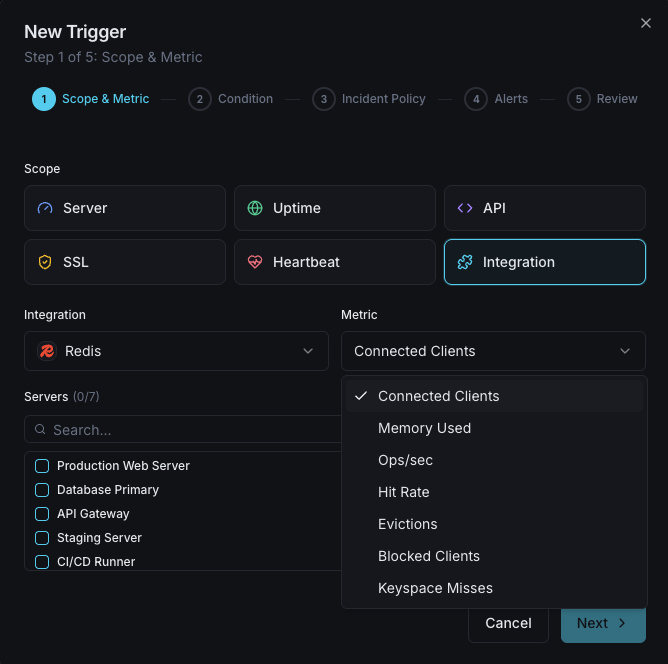
Task: Select Connected Clients option in list
Action: (494, 396)
